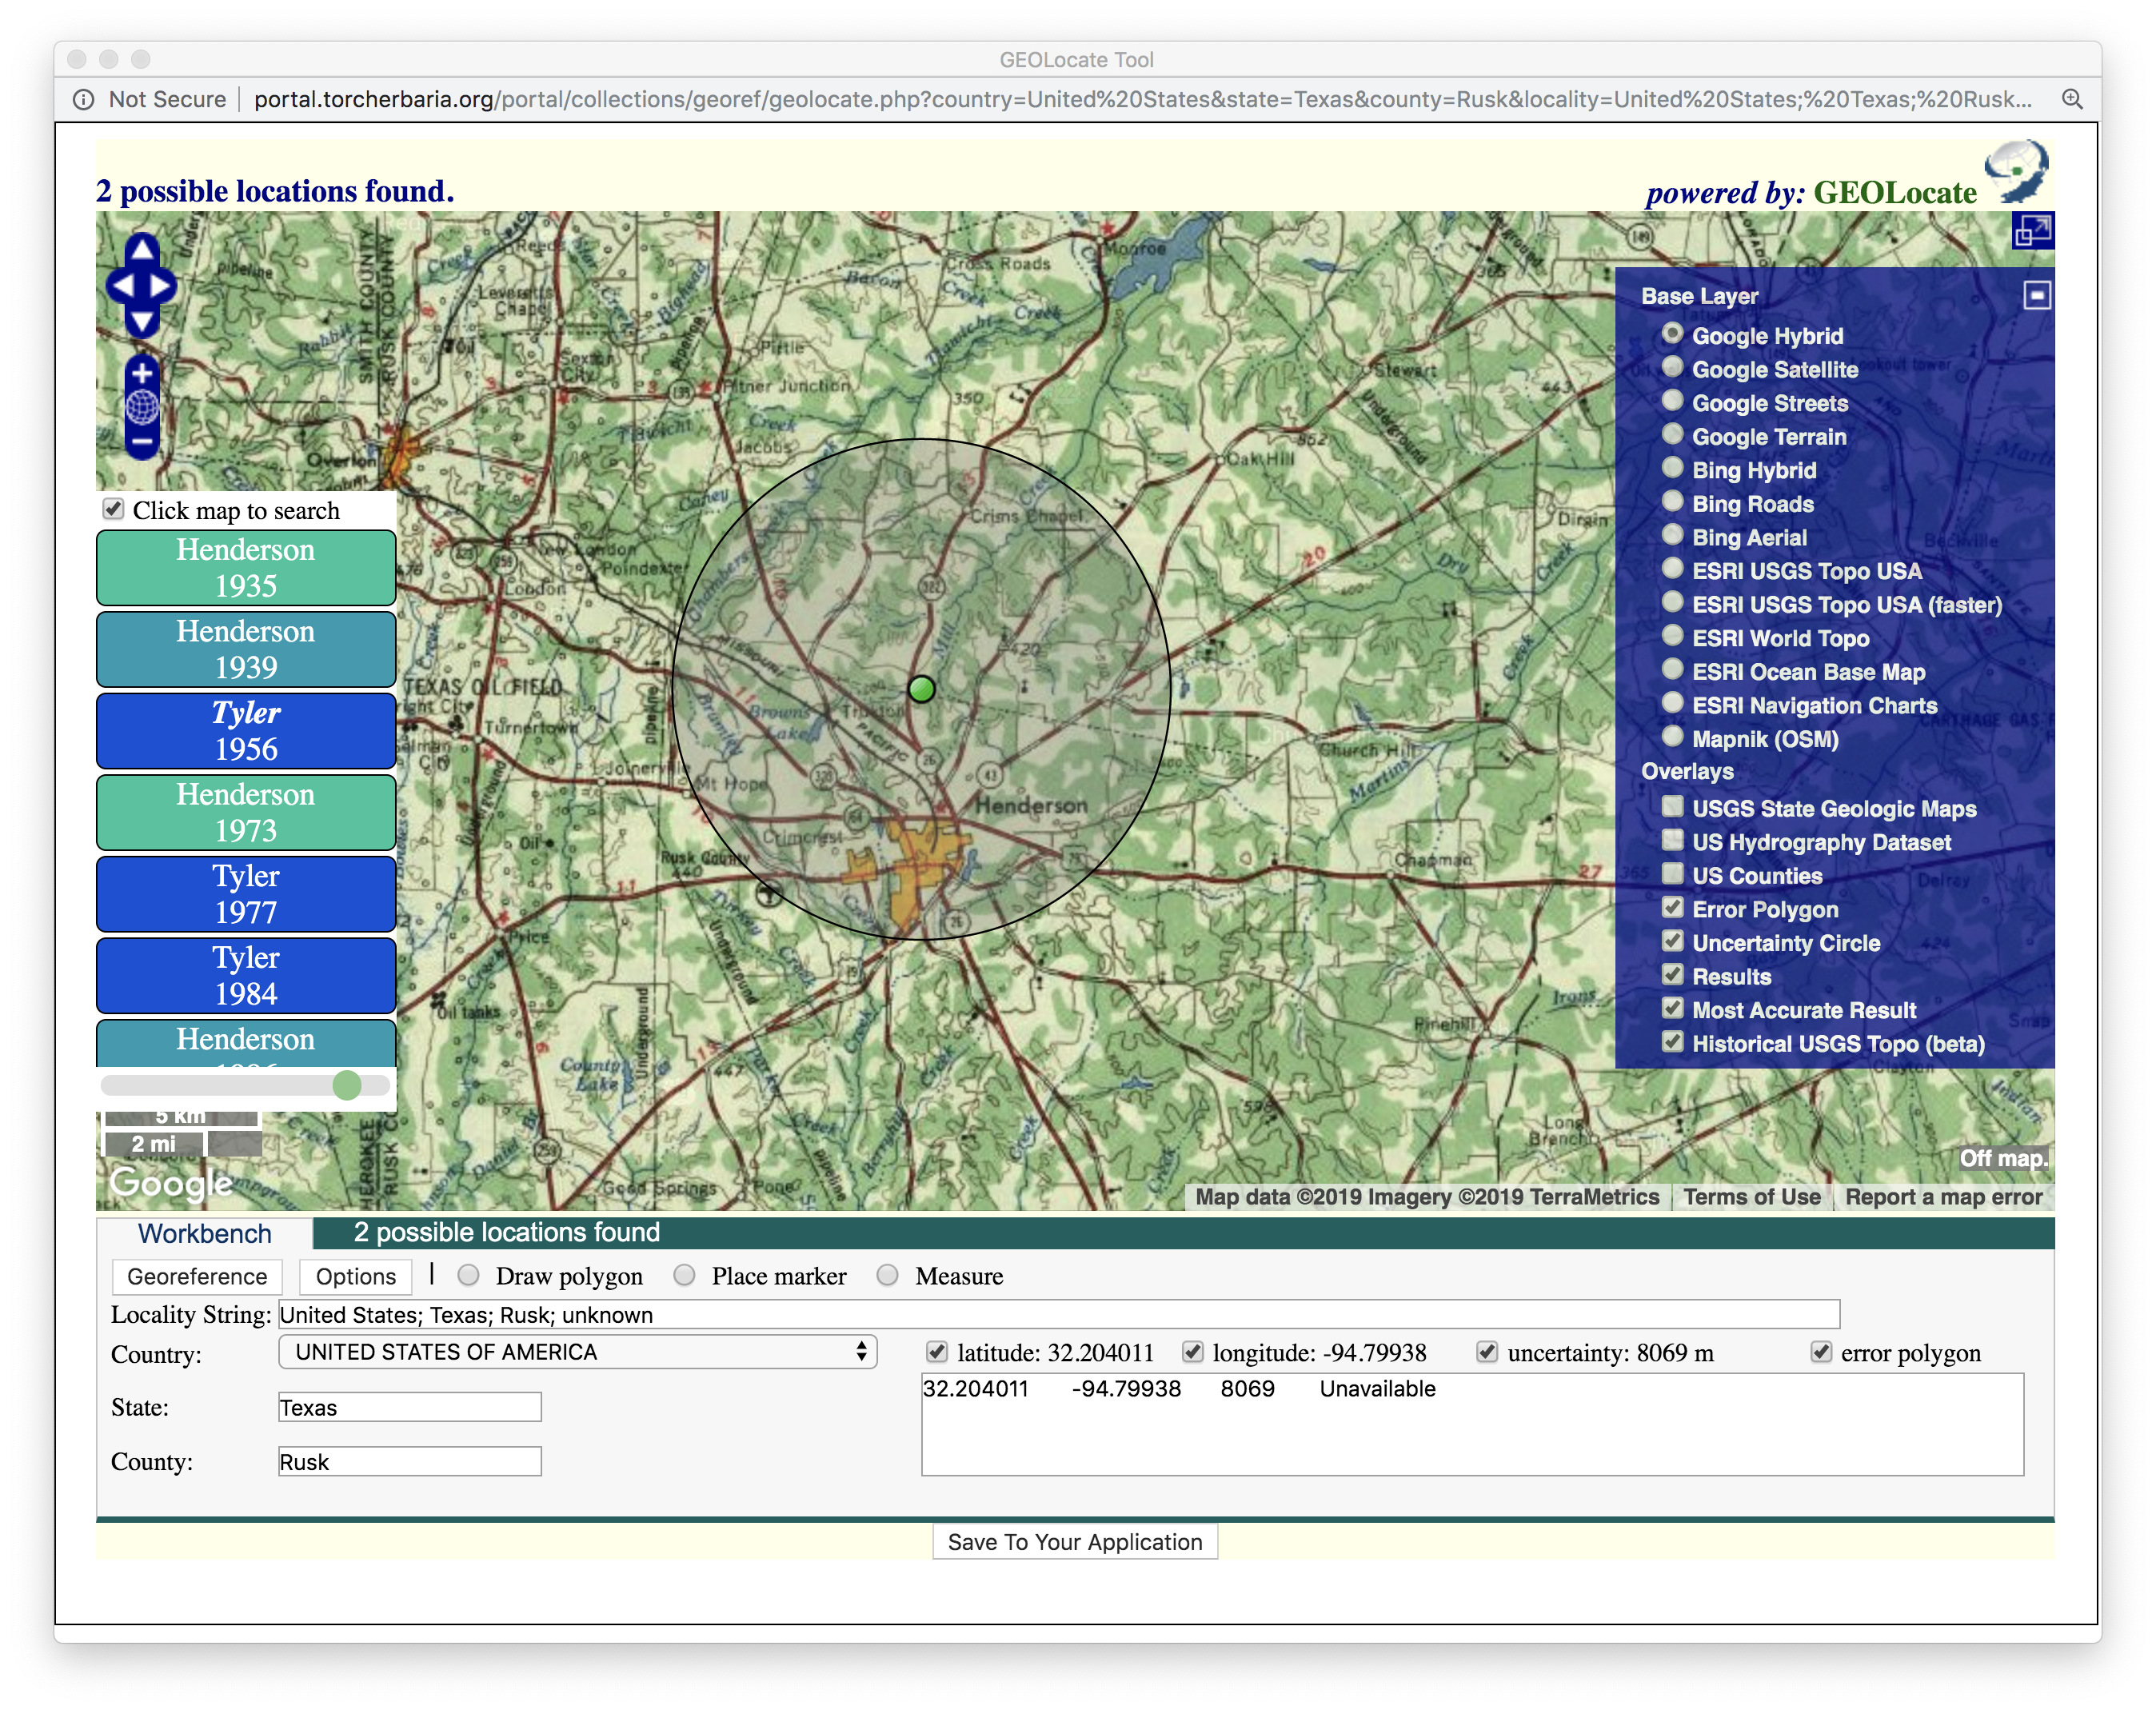This screenshot has height=1710, width=2156.
Task: Disable Error Polygon overlay
Action: (1672, 907)
